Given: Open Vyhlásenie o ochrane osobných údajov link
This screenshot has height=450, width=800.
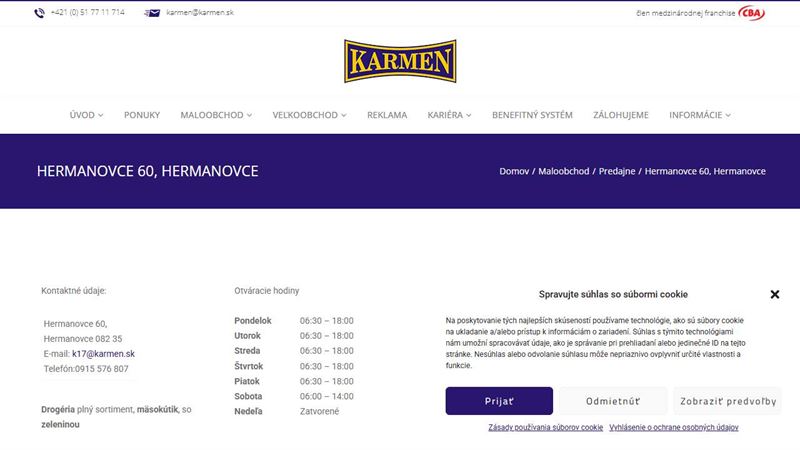Looking at the screenshot, I should (673, 428).
